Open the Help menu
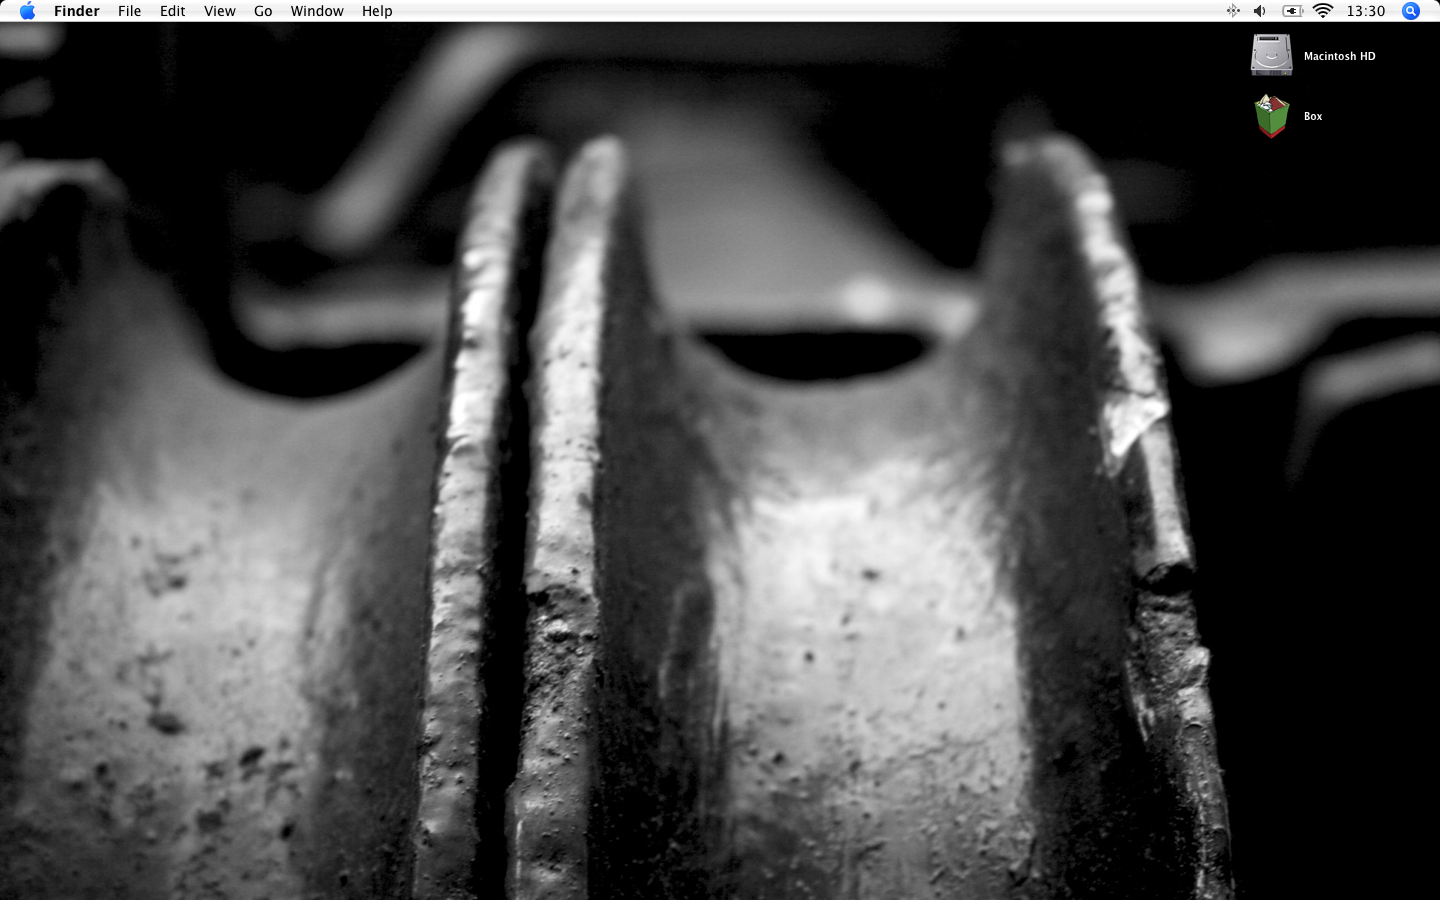The height and width of the screenshot is (900, 1440). click(x=377, y=11)
